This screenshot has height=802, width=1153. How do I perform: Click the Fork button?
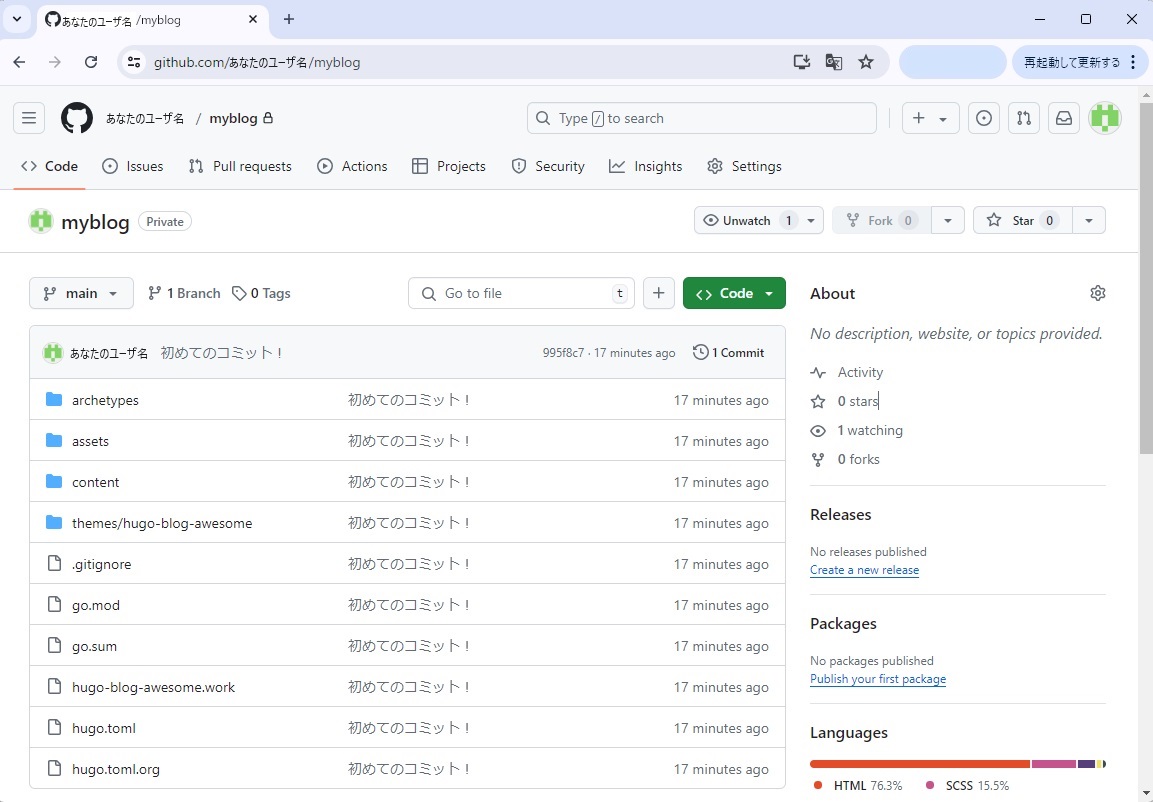pyautogui.click(x=881, y=221)
